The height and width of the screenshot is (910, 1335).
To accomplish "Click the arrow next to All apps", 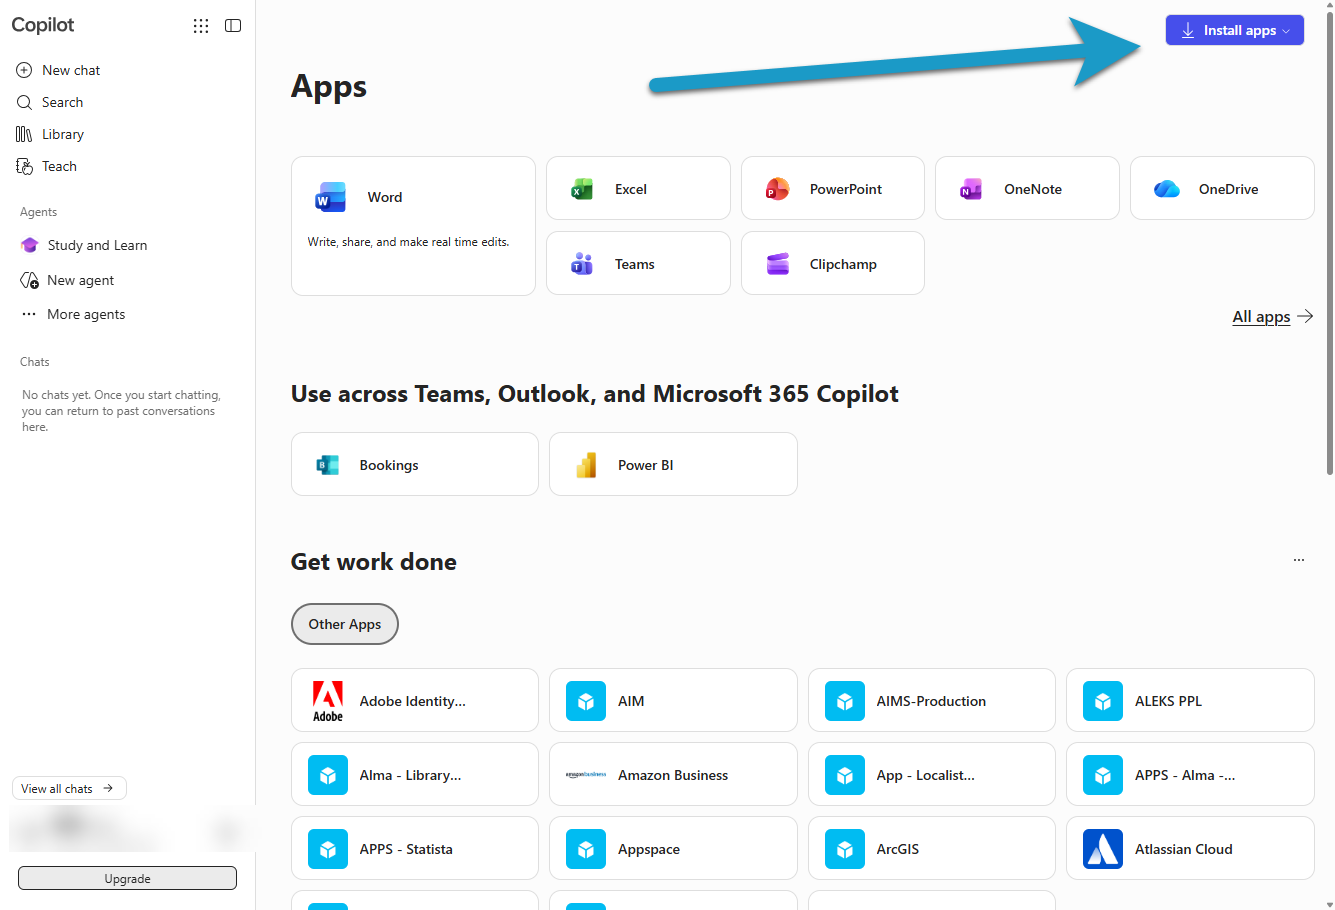I will pos(1305,317).
